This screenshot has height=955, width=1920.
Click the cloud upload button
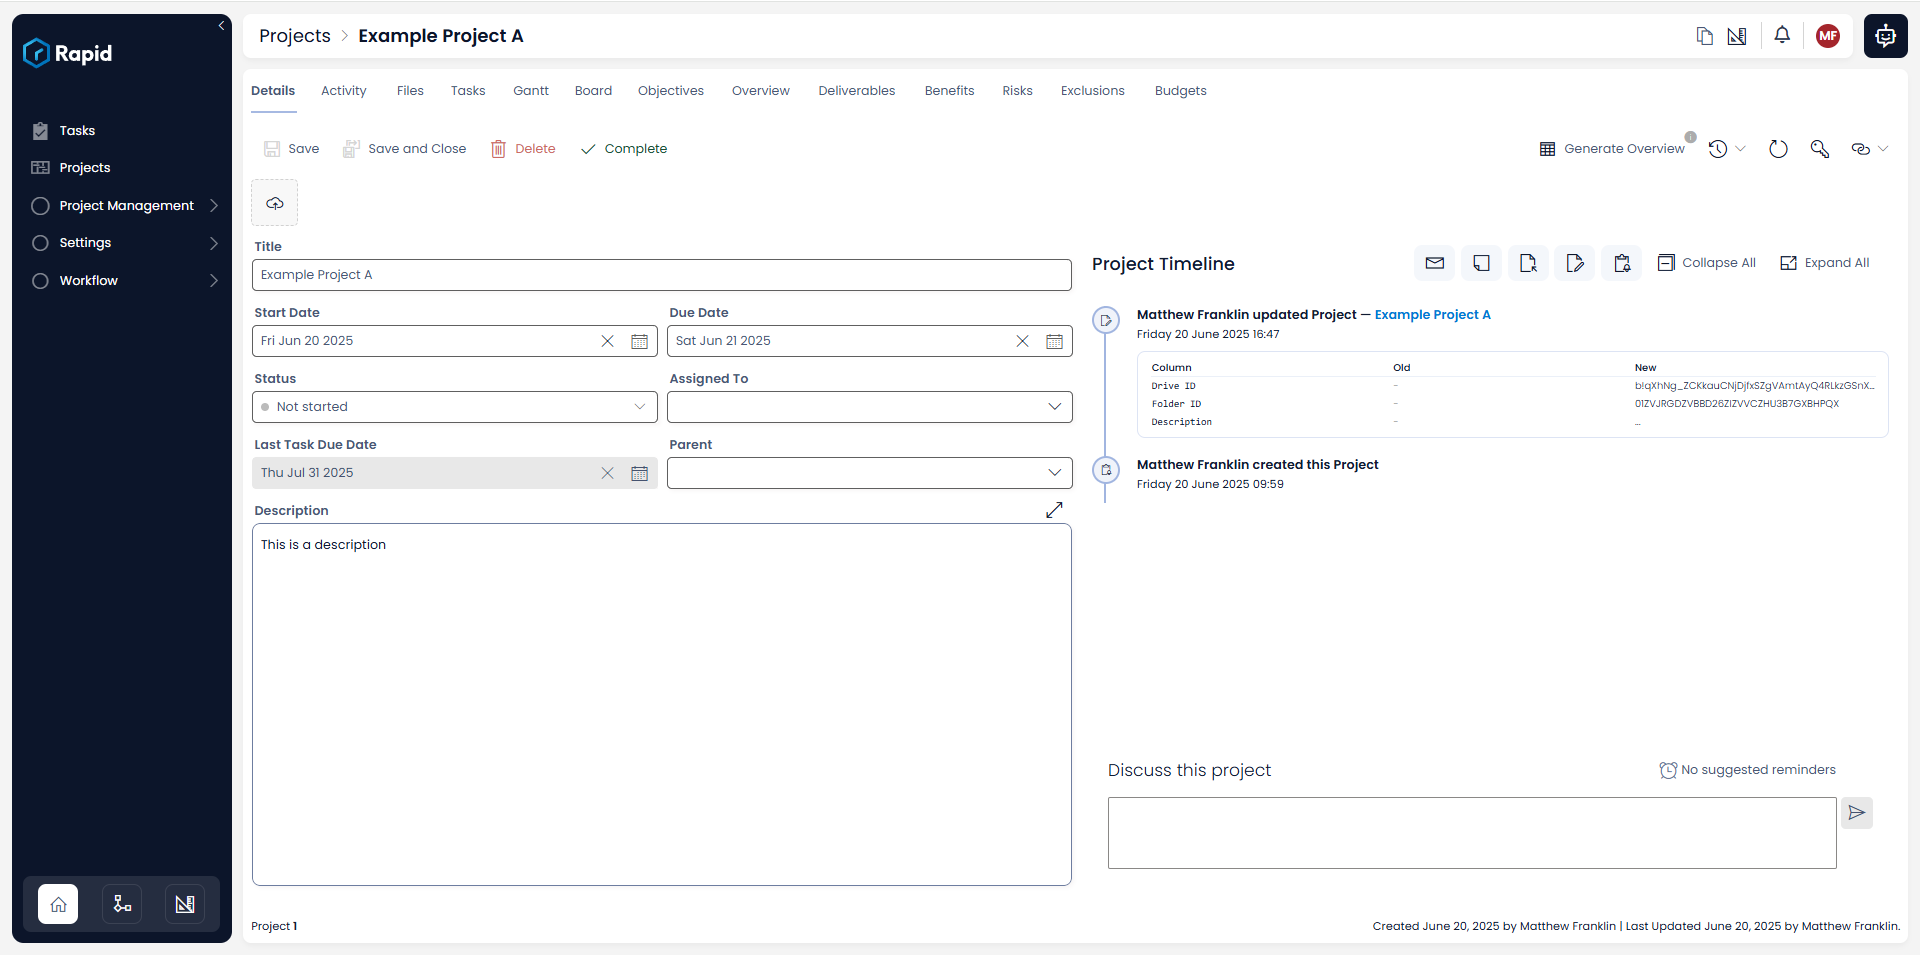point(275,203)
